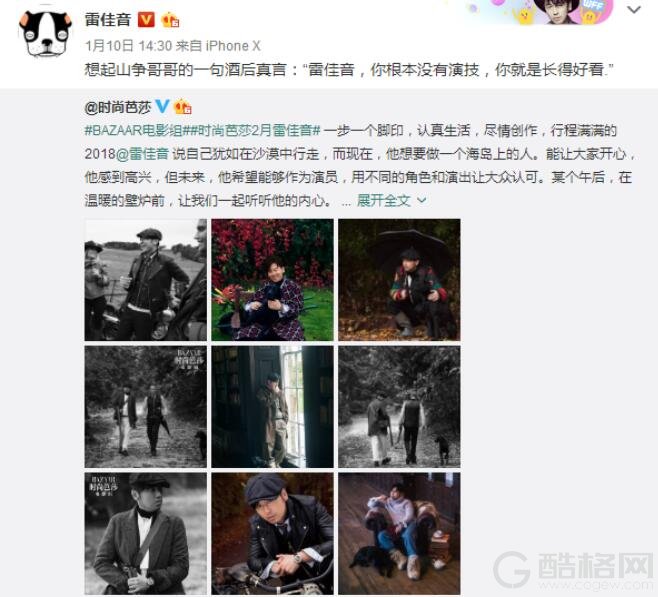Open the post options chevron at top right
This screenshot has width=658, height=597.
click(x=634, y=9)
